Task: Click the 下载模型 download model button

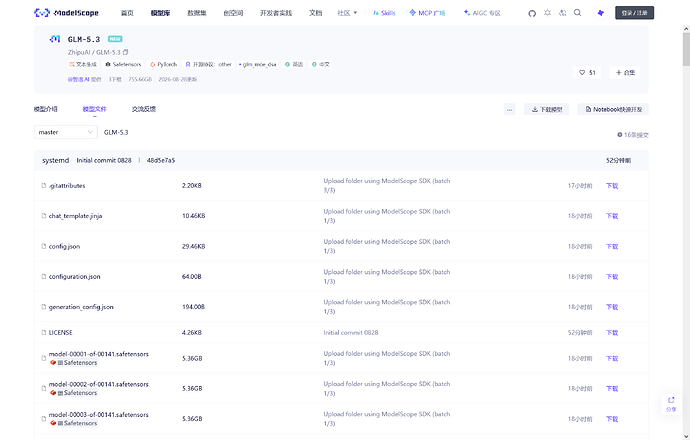Action: click(x=547, y=110)
